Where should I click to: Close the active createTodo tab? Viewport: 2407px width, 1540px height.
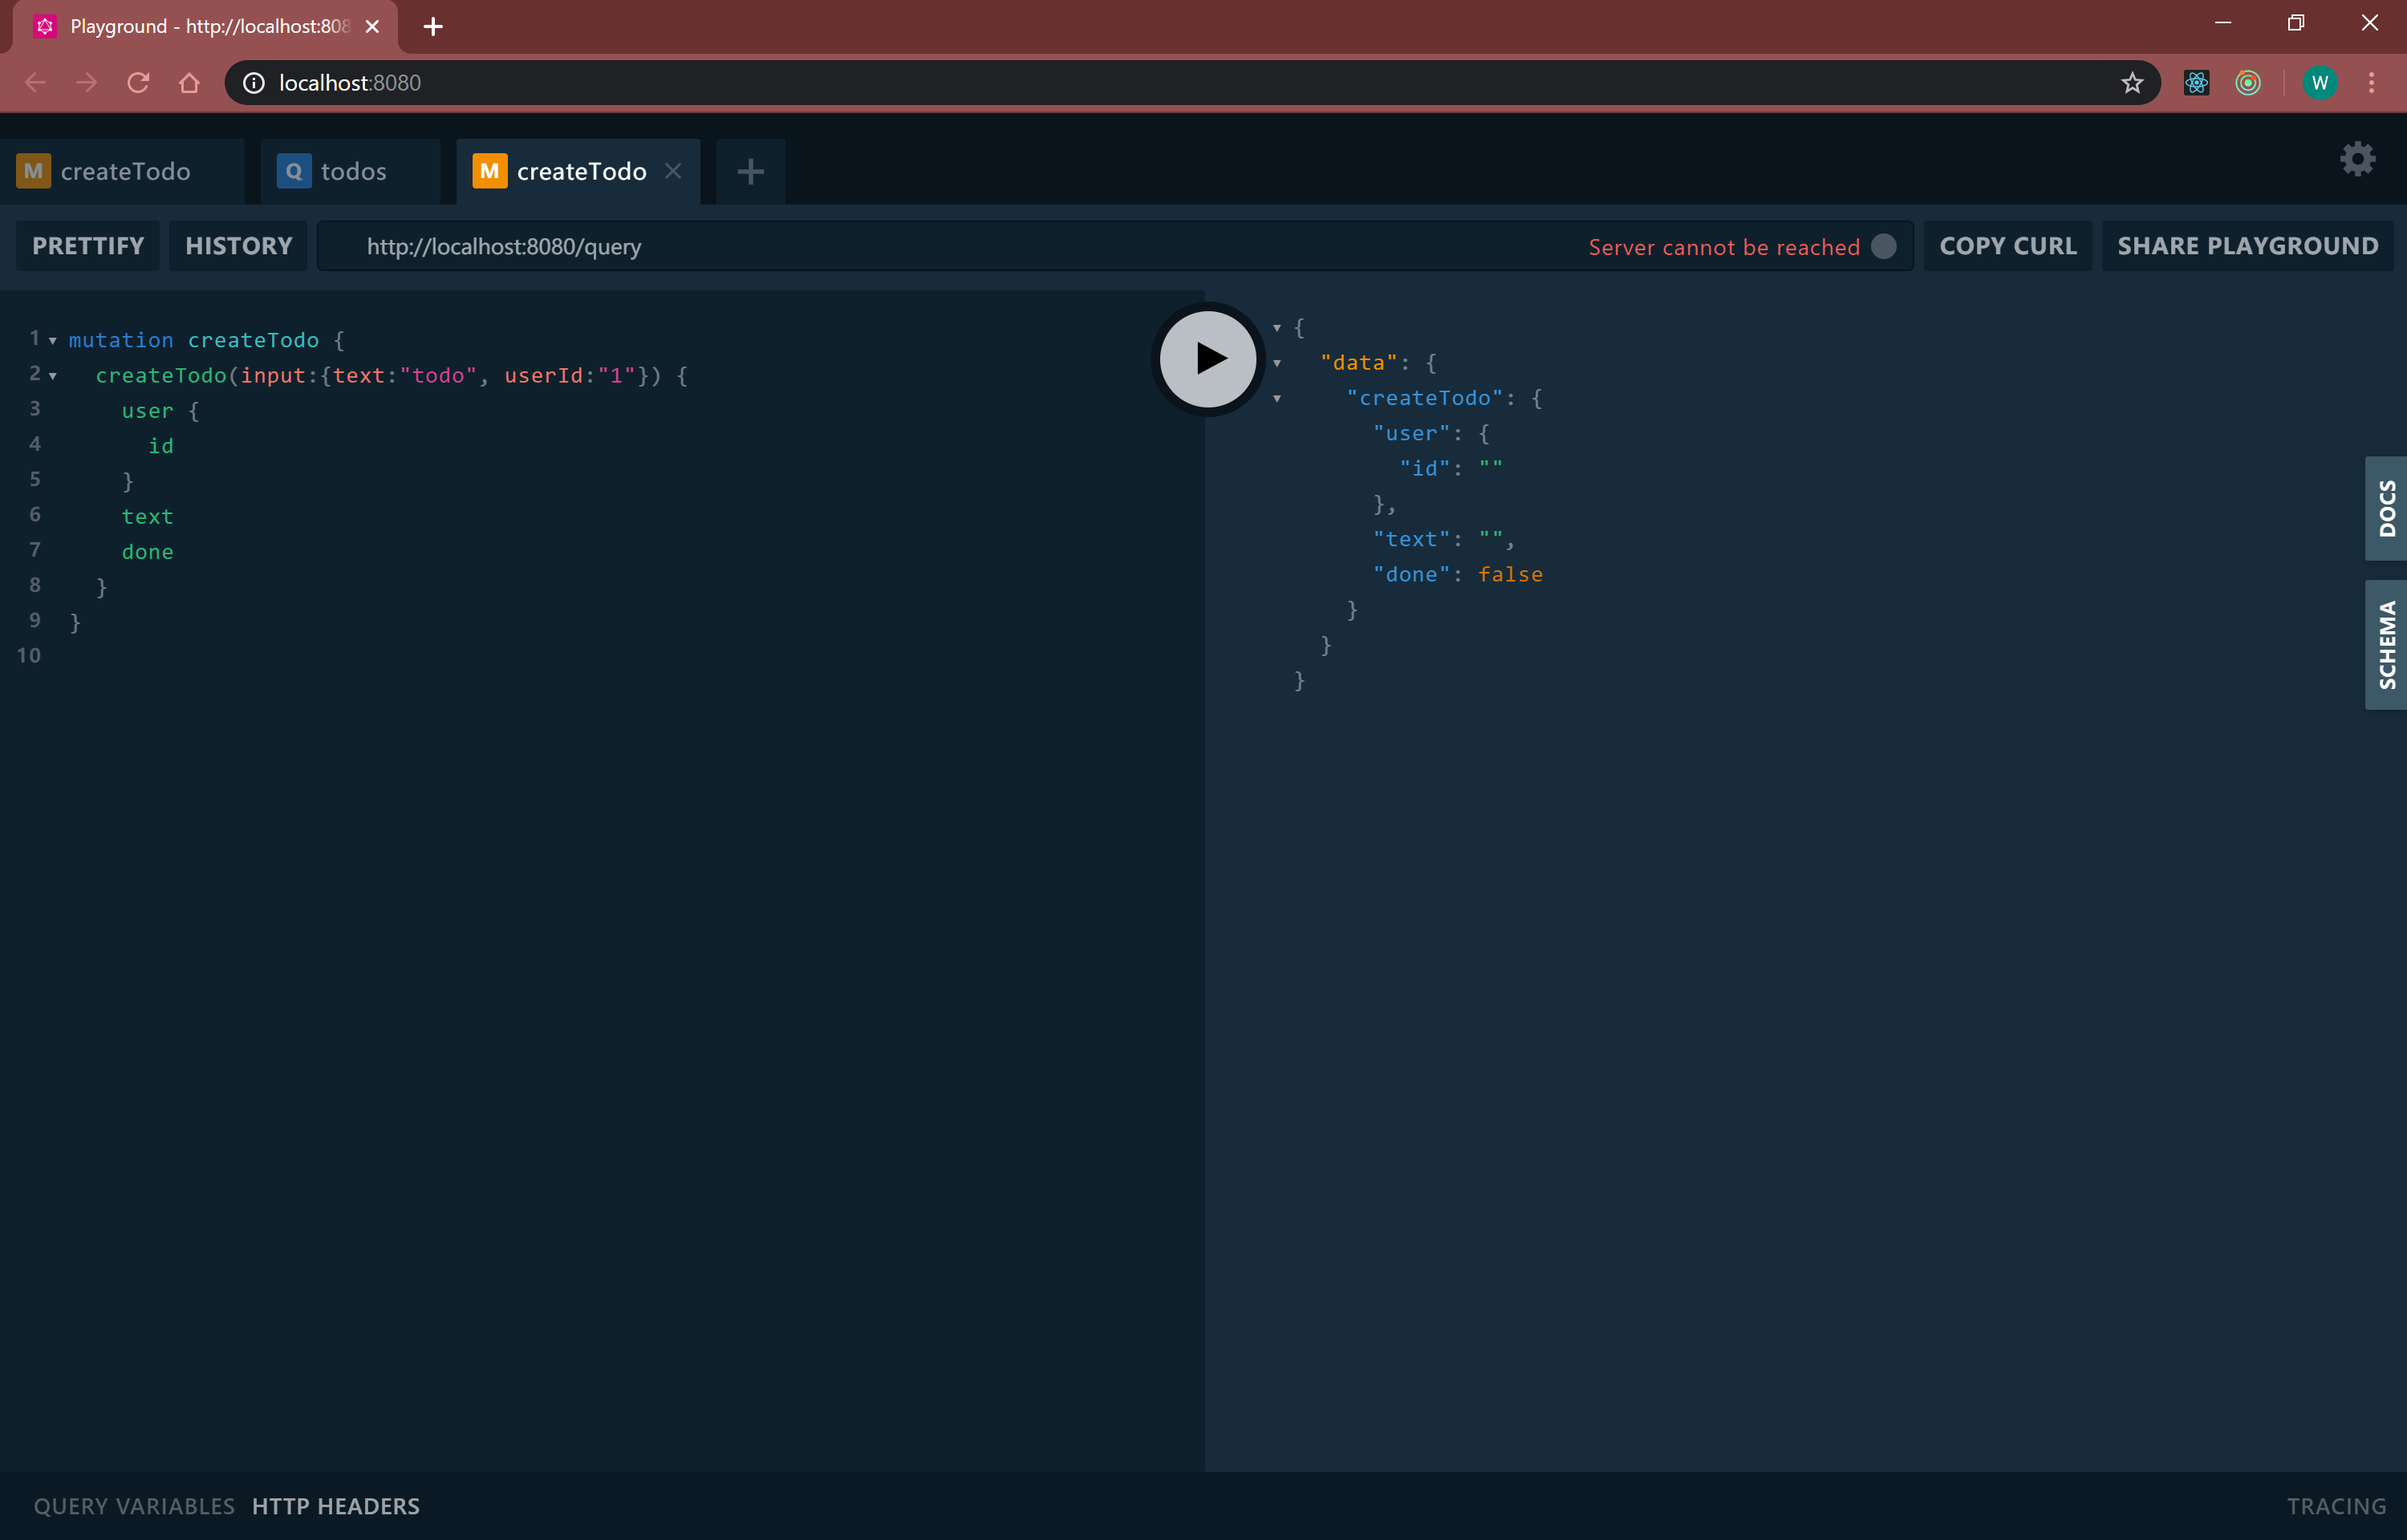tap(674, 171)
